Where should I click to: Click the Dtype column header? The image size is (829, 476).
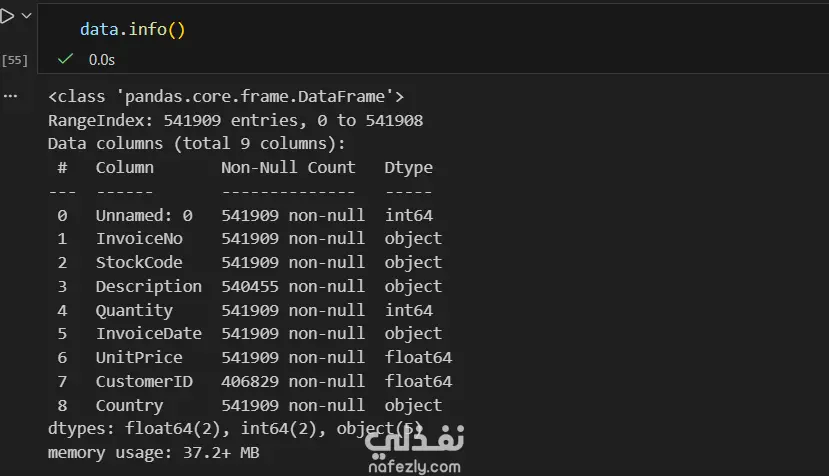408,167
